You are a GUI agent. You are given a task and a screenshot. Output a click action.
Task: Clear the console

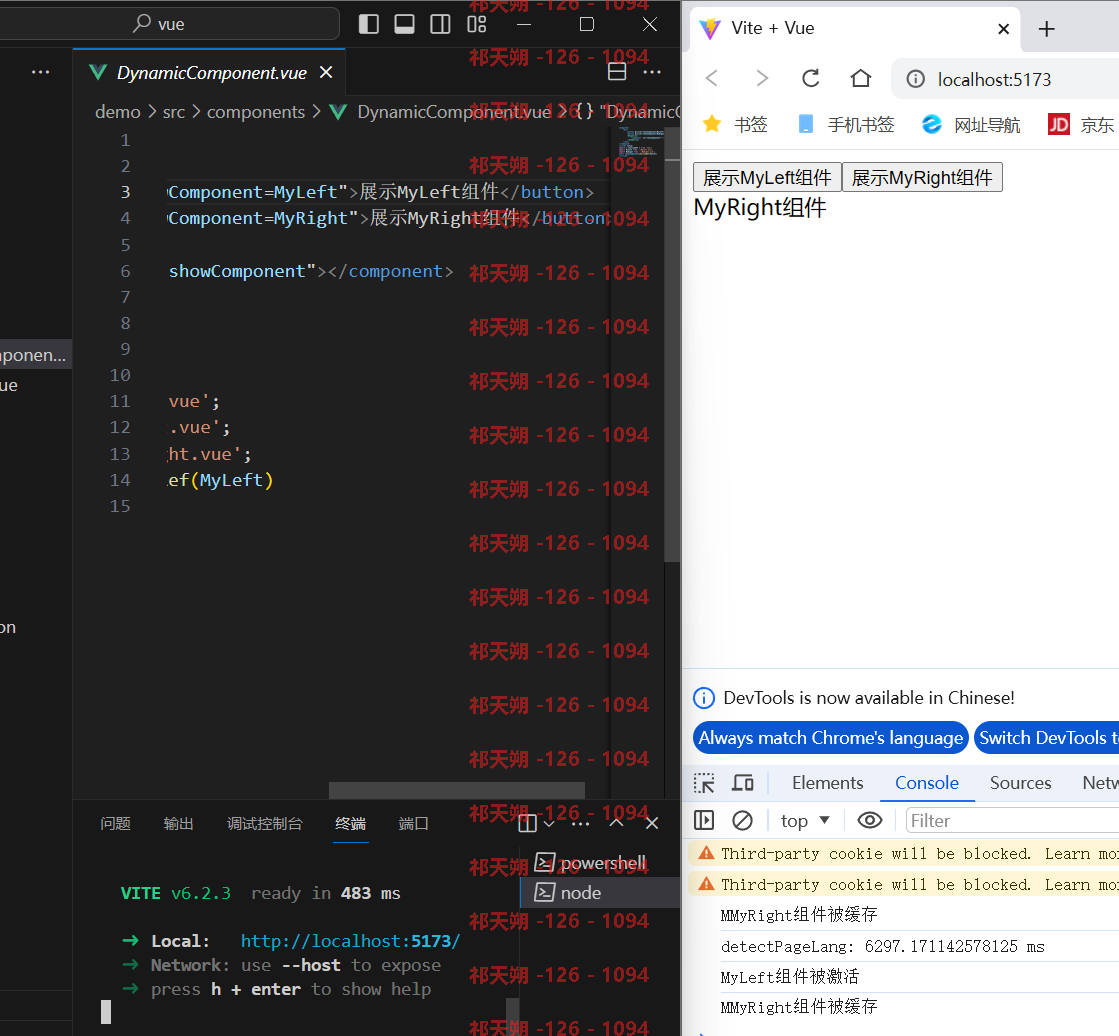point(742,821)
